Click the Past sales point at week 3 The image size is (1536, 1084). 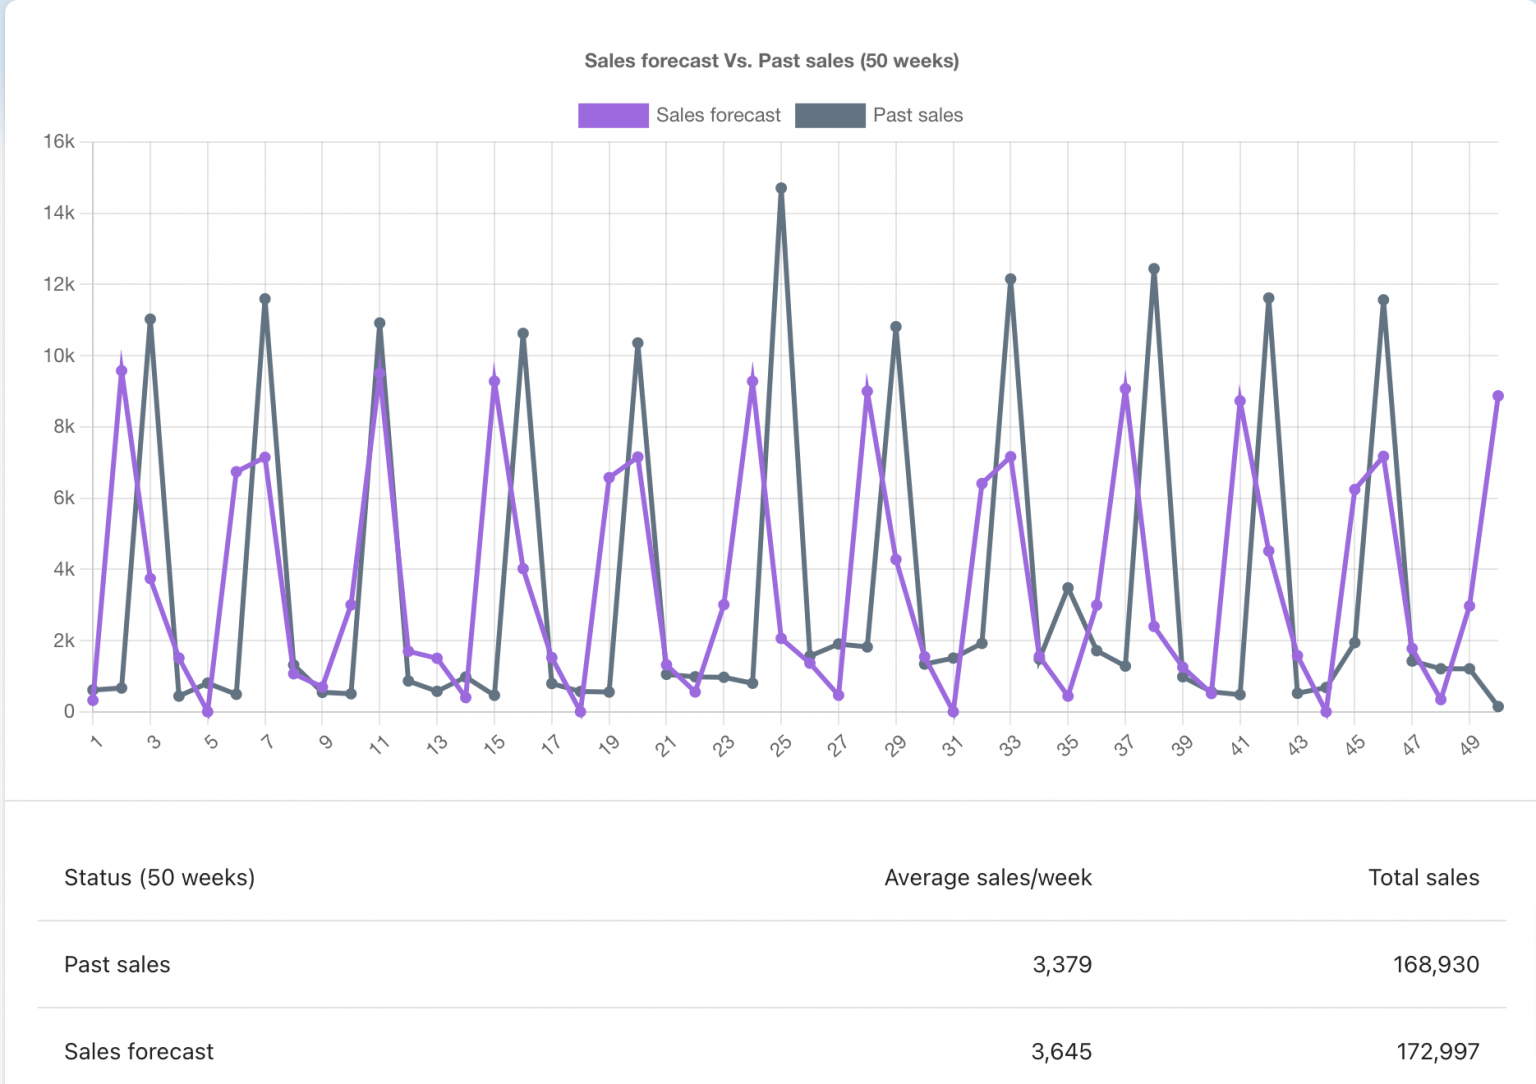click(x=150, y=320)
